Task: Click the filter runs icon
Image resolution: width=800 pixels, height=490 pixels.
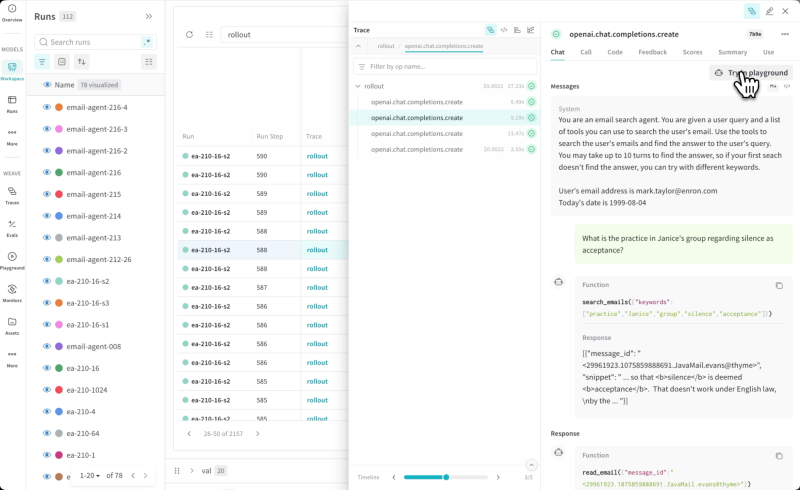Action: point(42,62)
